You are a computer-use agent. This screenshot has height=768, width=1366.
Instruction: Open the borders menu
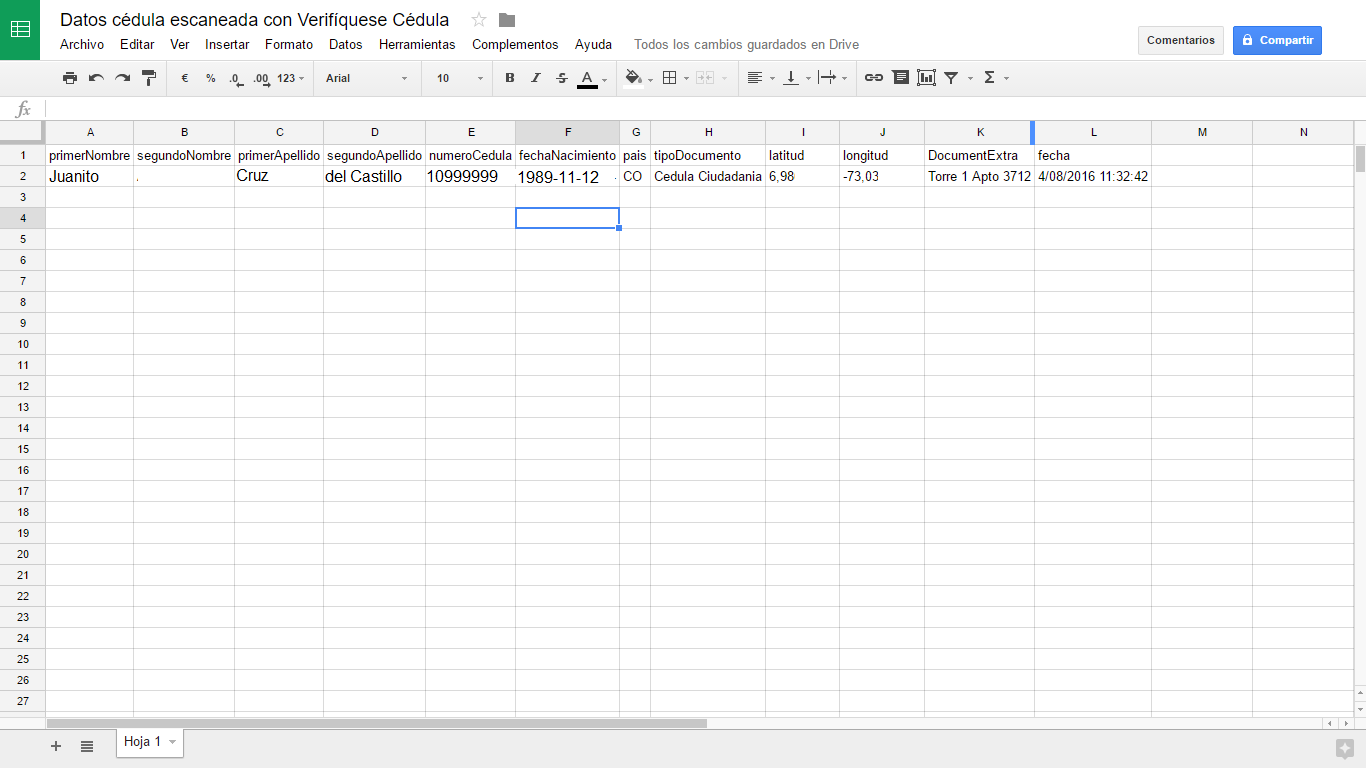click(676, 78)
